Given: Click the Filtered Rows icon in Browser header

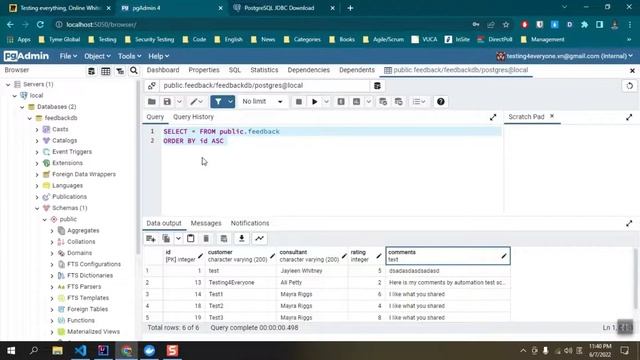Looking at the screenshot, I should [120, 71].
